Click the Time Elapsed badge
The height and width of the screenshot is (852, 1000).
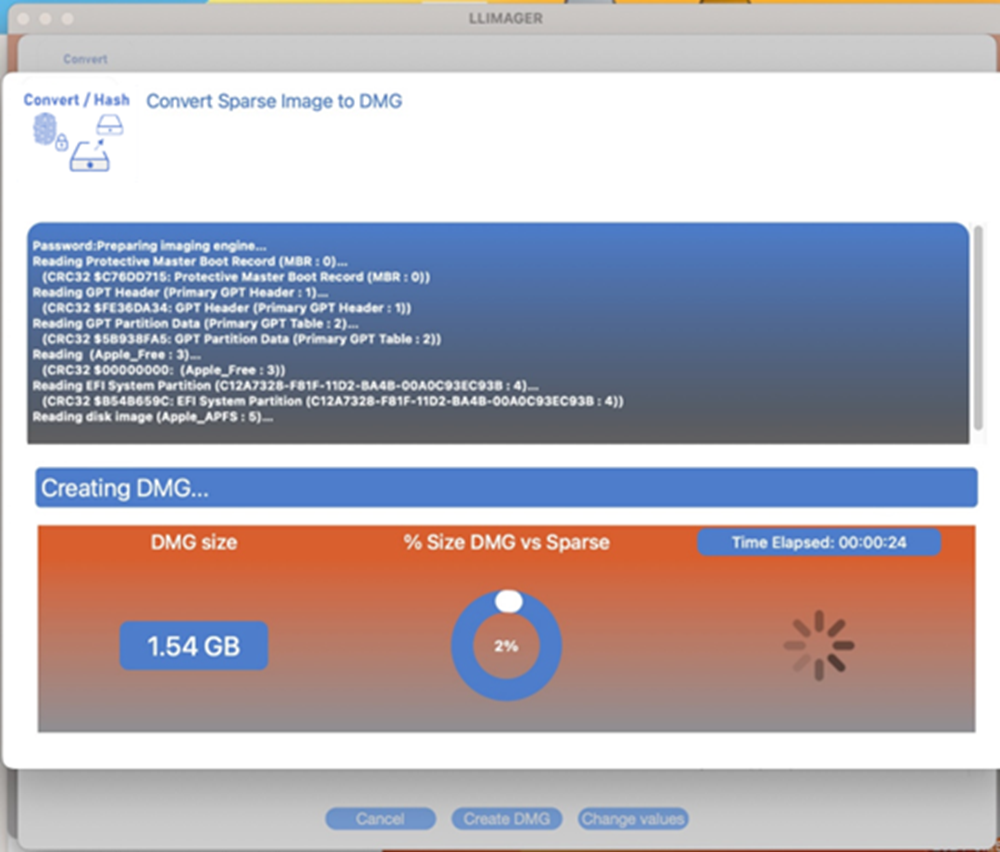819,541
